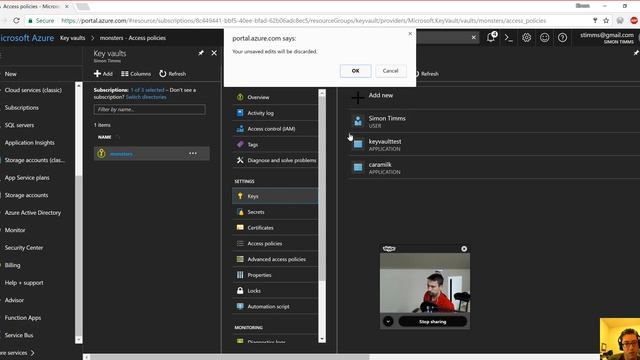Screen dimensions: 640x360
Task: Click the Microsoft Azure logo
Action: (27, 38)
